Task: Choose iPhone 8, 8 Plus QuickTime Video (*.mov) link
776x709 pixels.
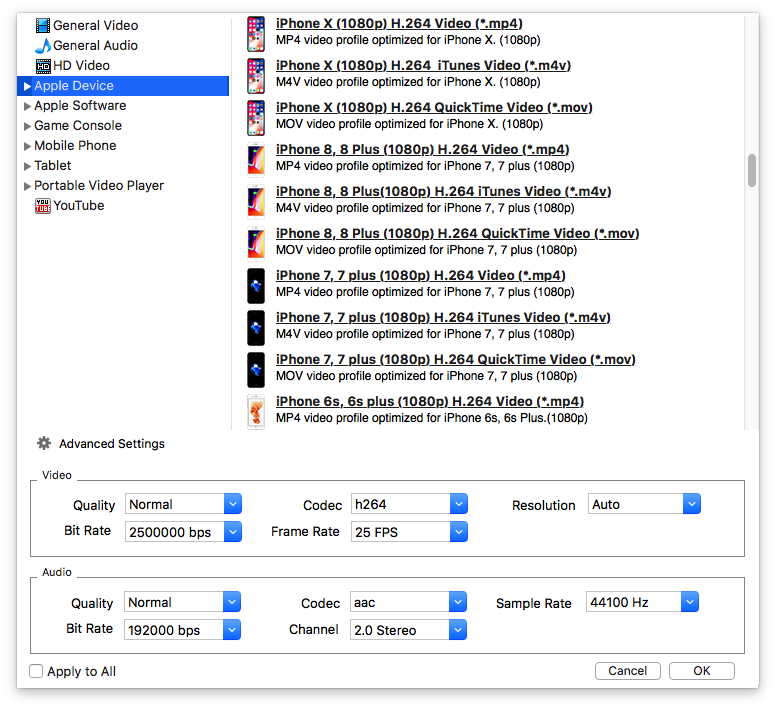Action: coord(457,234)
